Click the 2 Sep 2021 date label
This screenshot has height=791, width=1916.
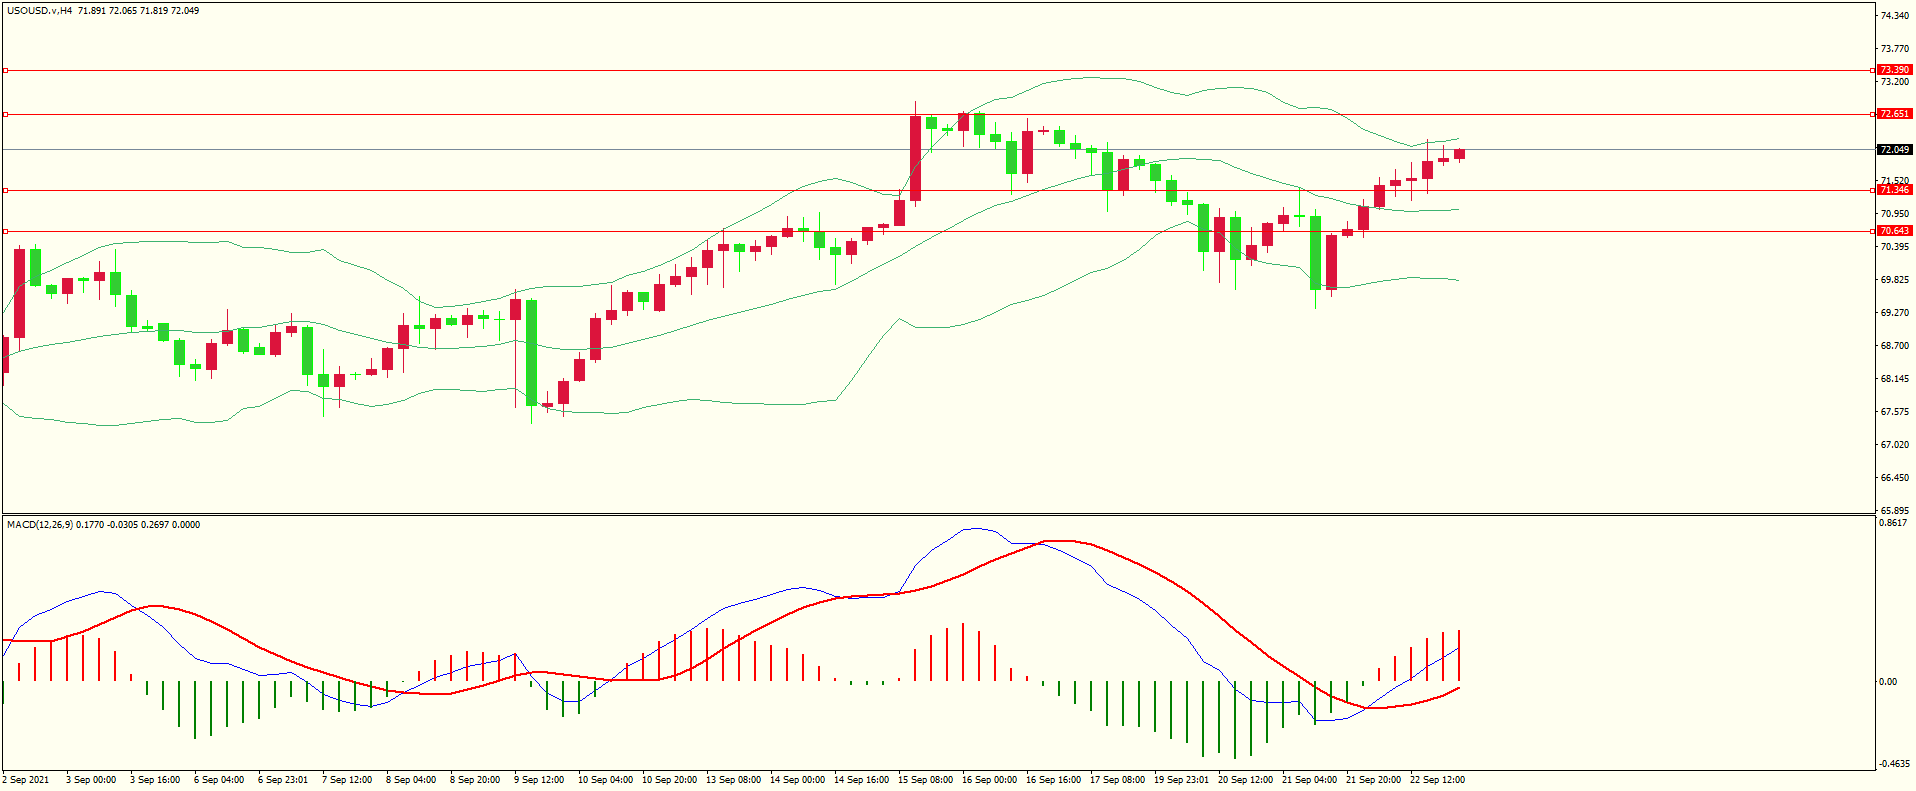click(26, 780)
